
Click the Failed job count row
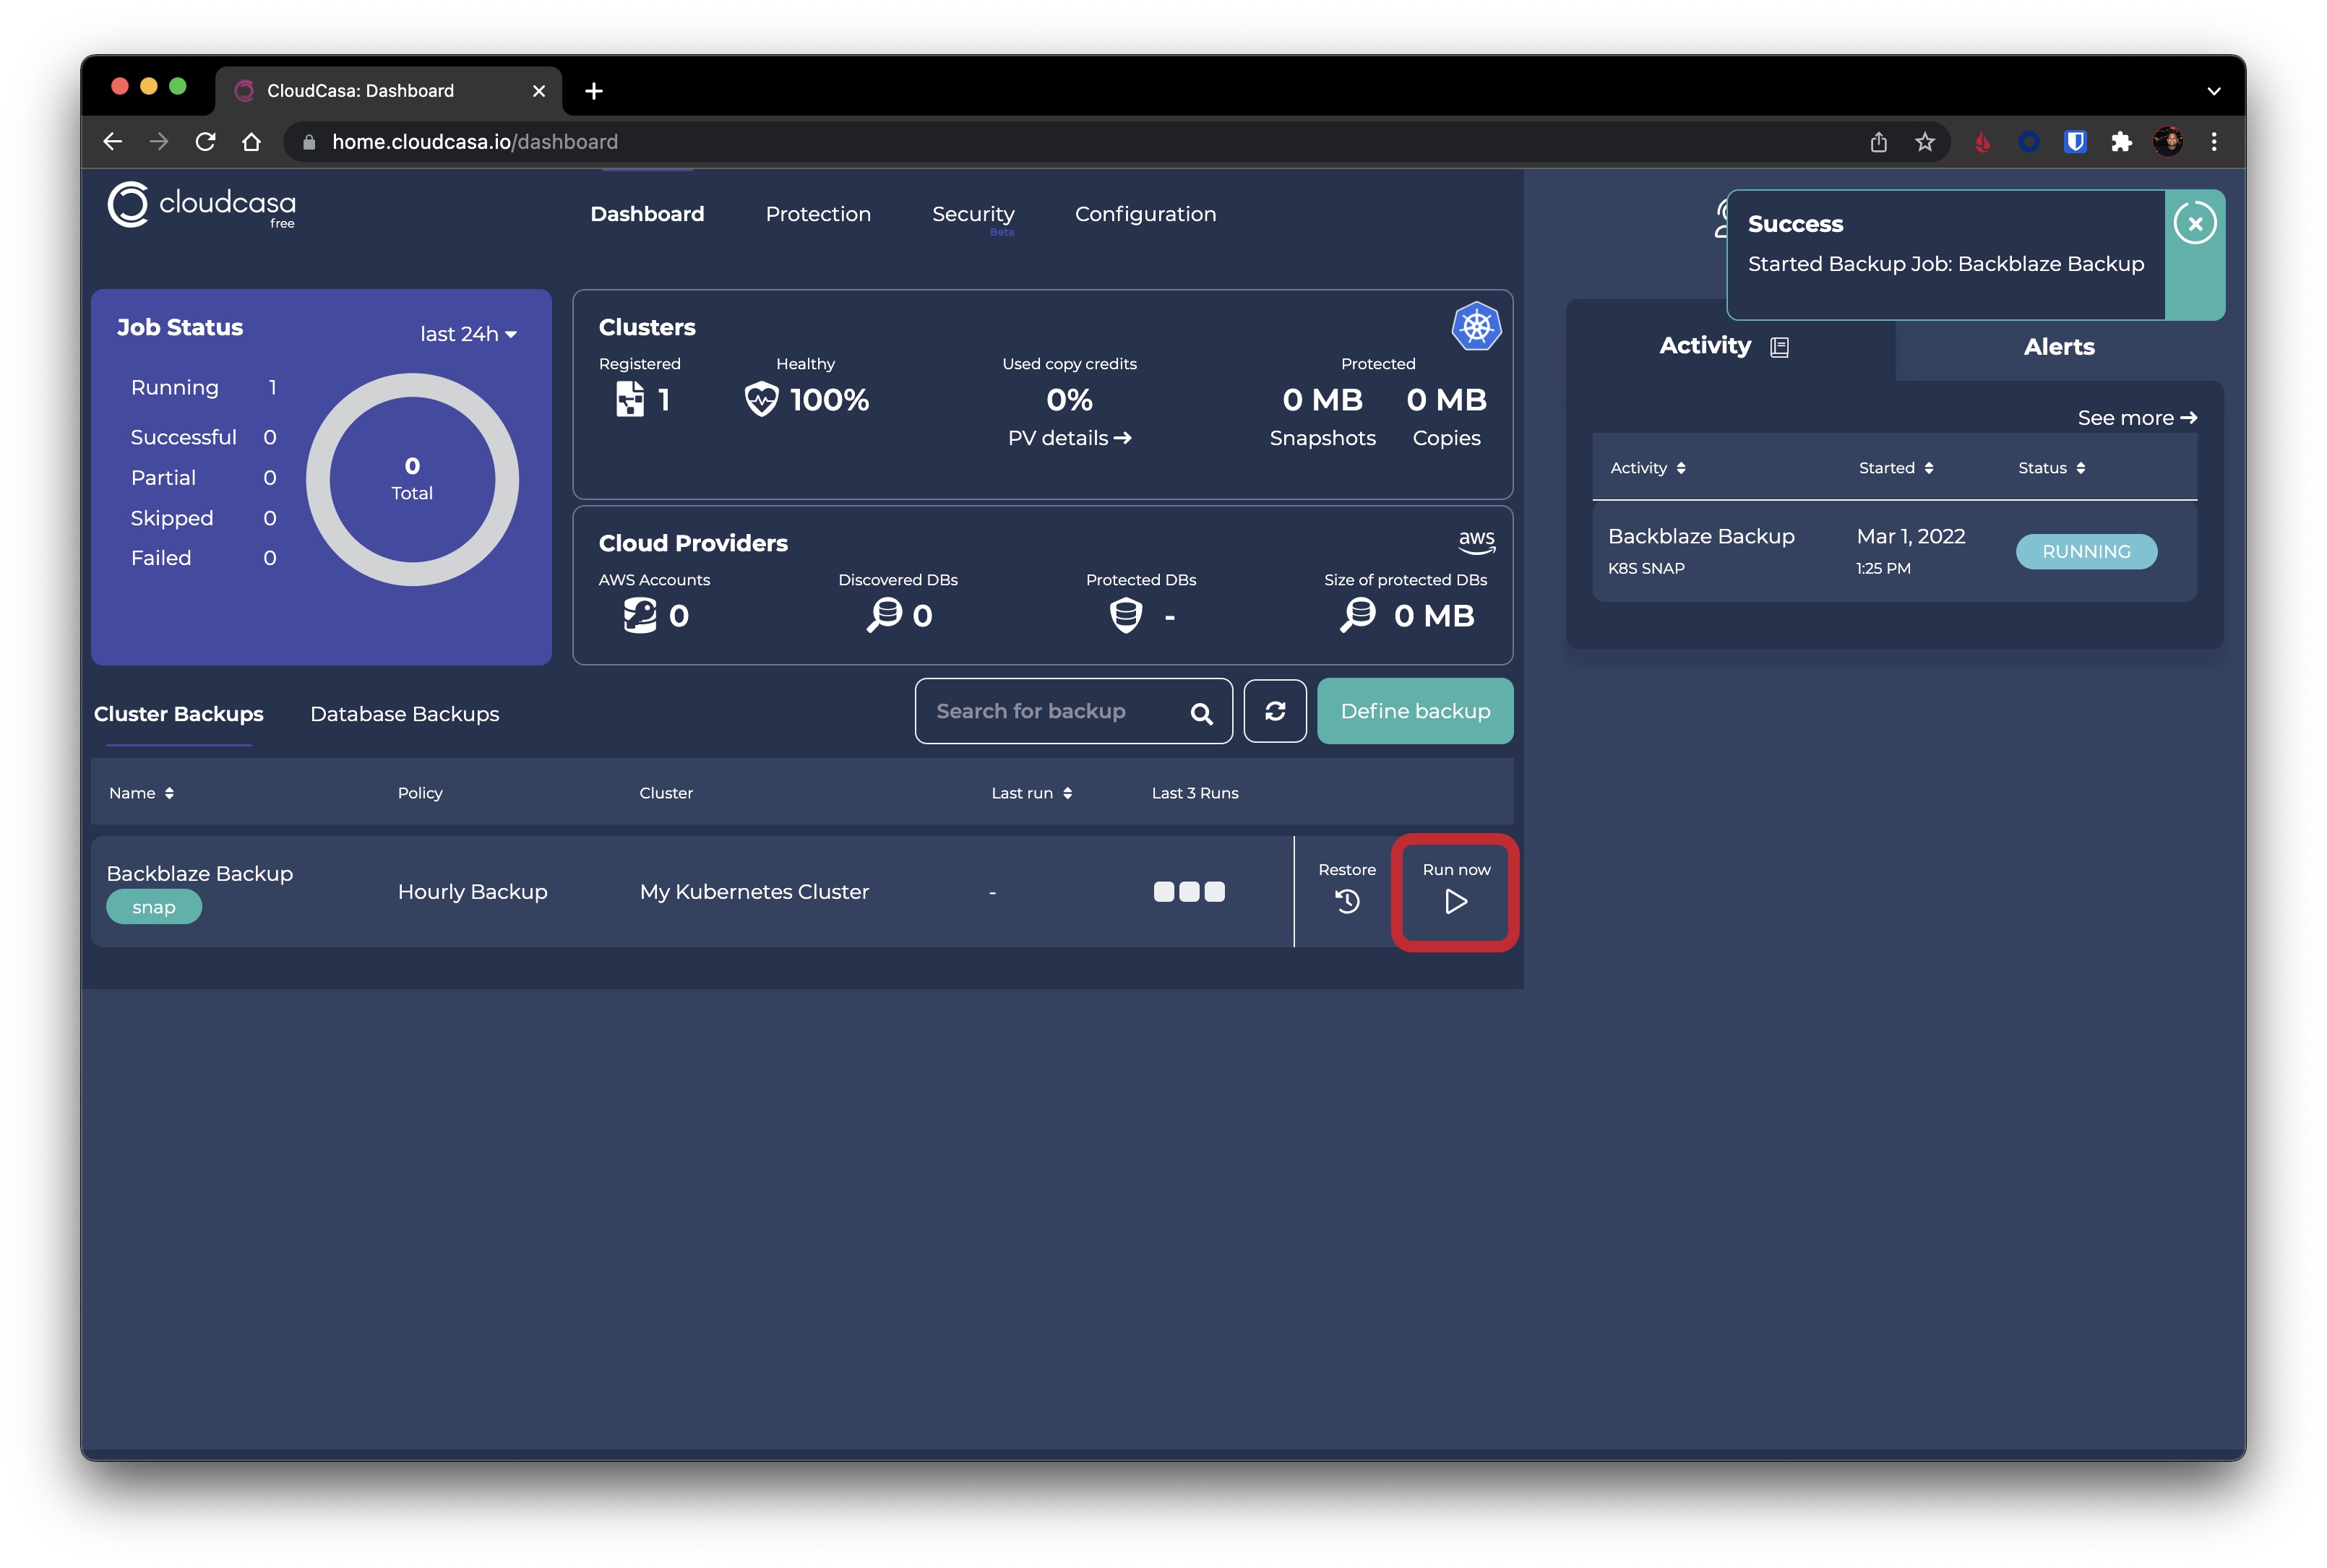(x=204, y=558)
